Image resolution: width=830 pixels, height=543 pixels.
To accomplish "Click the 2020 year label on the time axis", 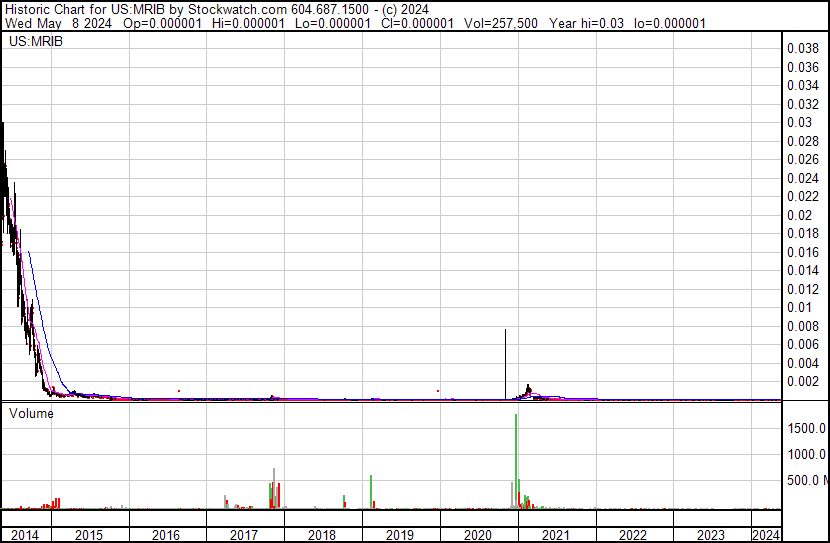I will click(x=477, y=535).
